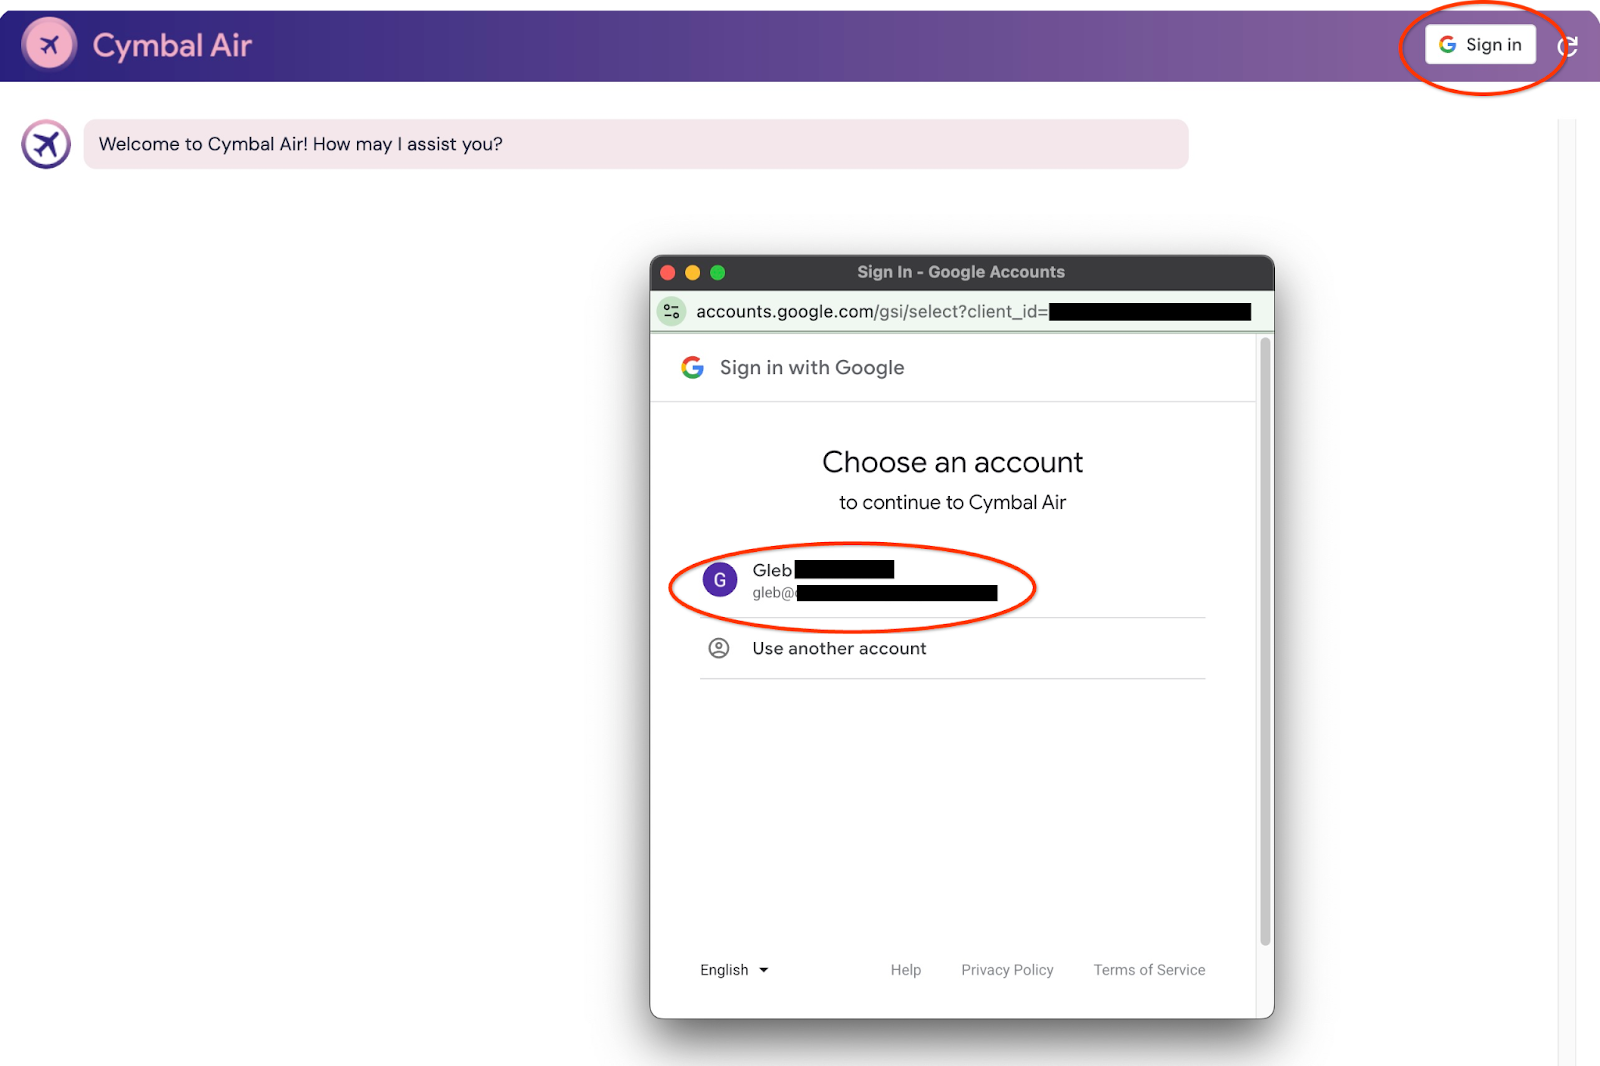1600x1066 pixels.
Task: Choose Use another account option
Action: pyautogui.click(x=839, y=649)
